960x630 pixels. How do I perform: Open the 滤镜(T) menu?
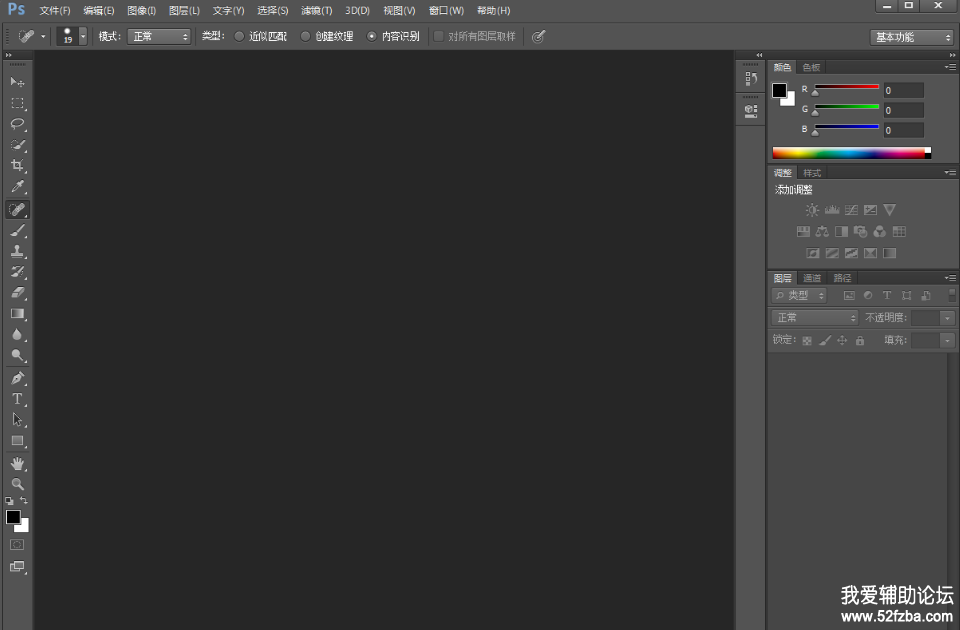317,10
